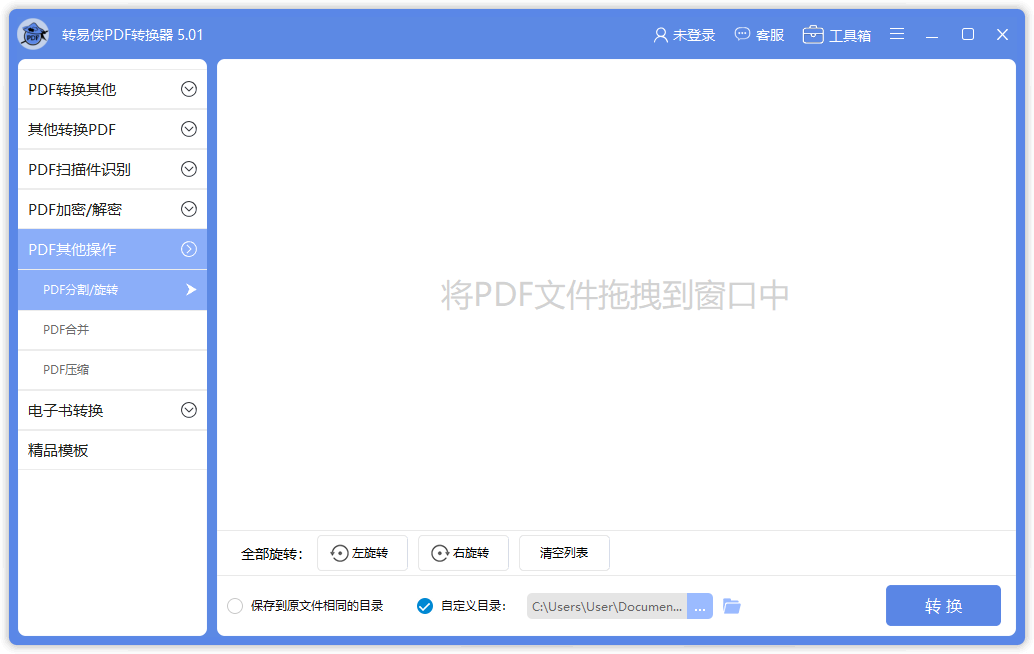Click the 将PDF文件拖拽到窗口中 drop area
Screen dimensions: 1034x654
point(615,295)
